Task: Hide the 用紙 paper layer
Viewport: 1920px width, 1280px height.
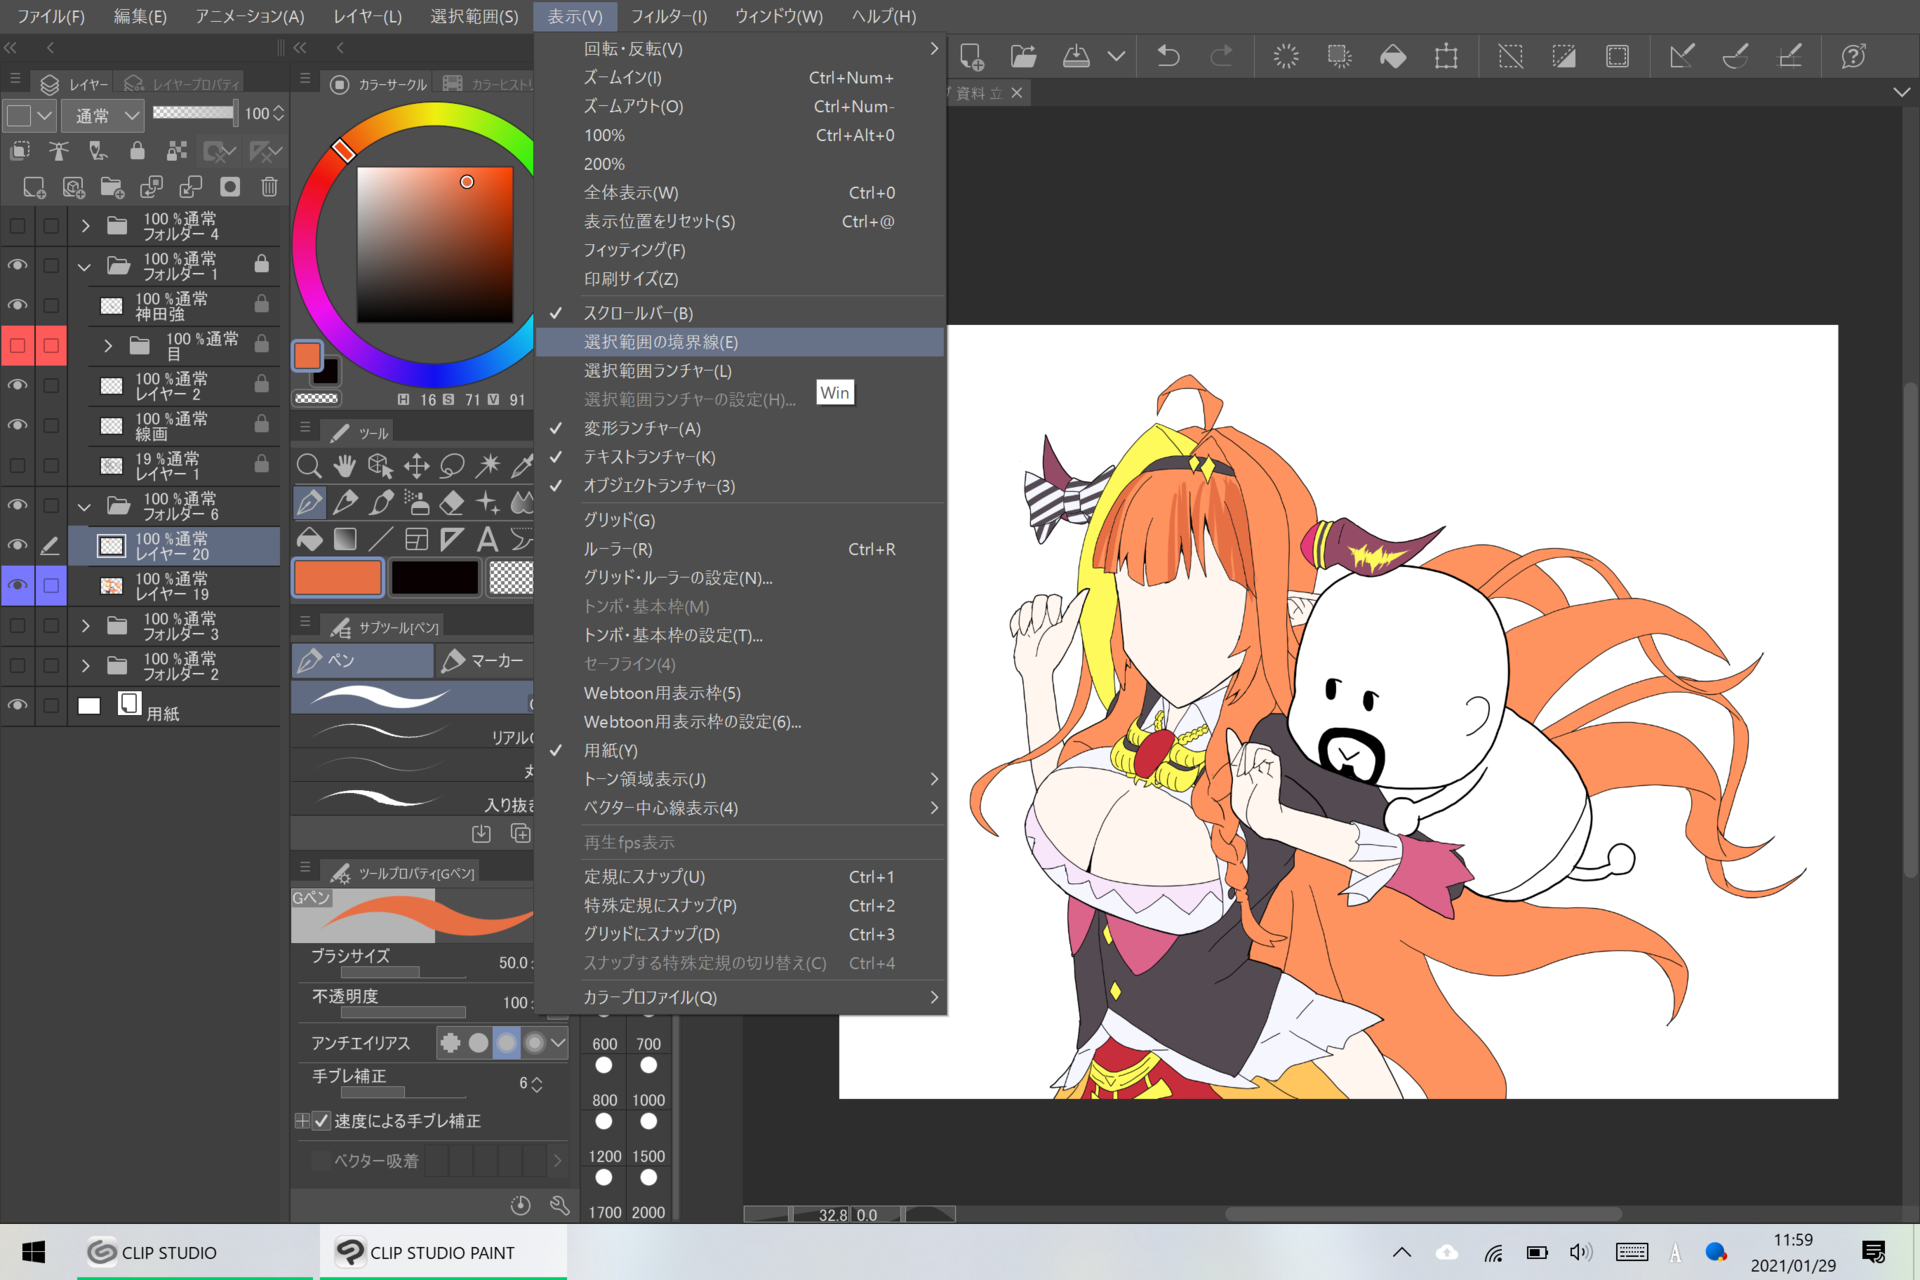Action: [18, 706]
